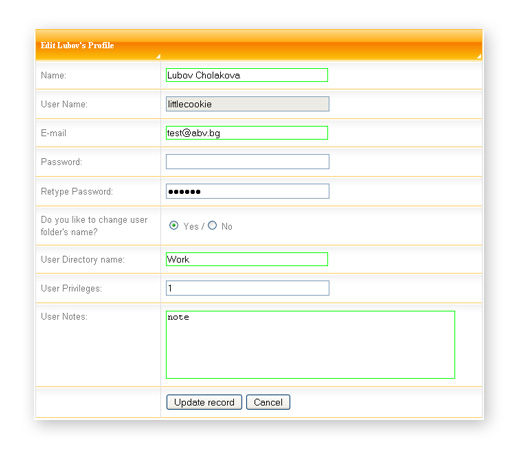Select Yes to change folder name
The image size is (518, 450).
pyautogui.click(x=174, y=226)
